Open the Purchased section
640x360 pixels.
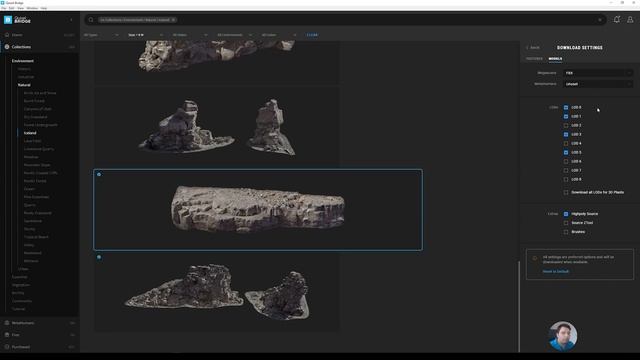click(x=40, y=347)
